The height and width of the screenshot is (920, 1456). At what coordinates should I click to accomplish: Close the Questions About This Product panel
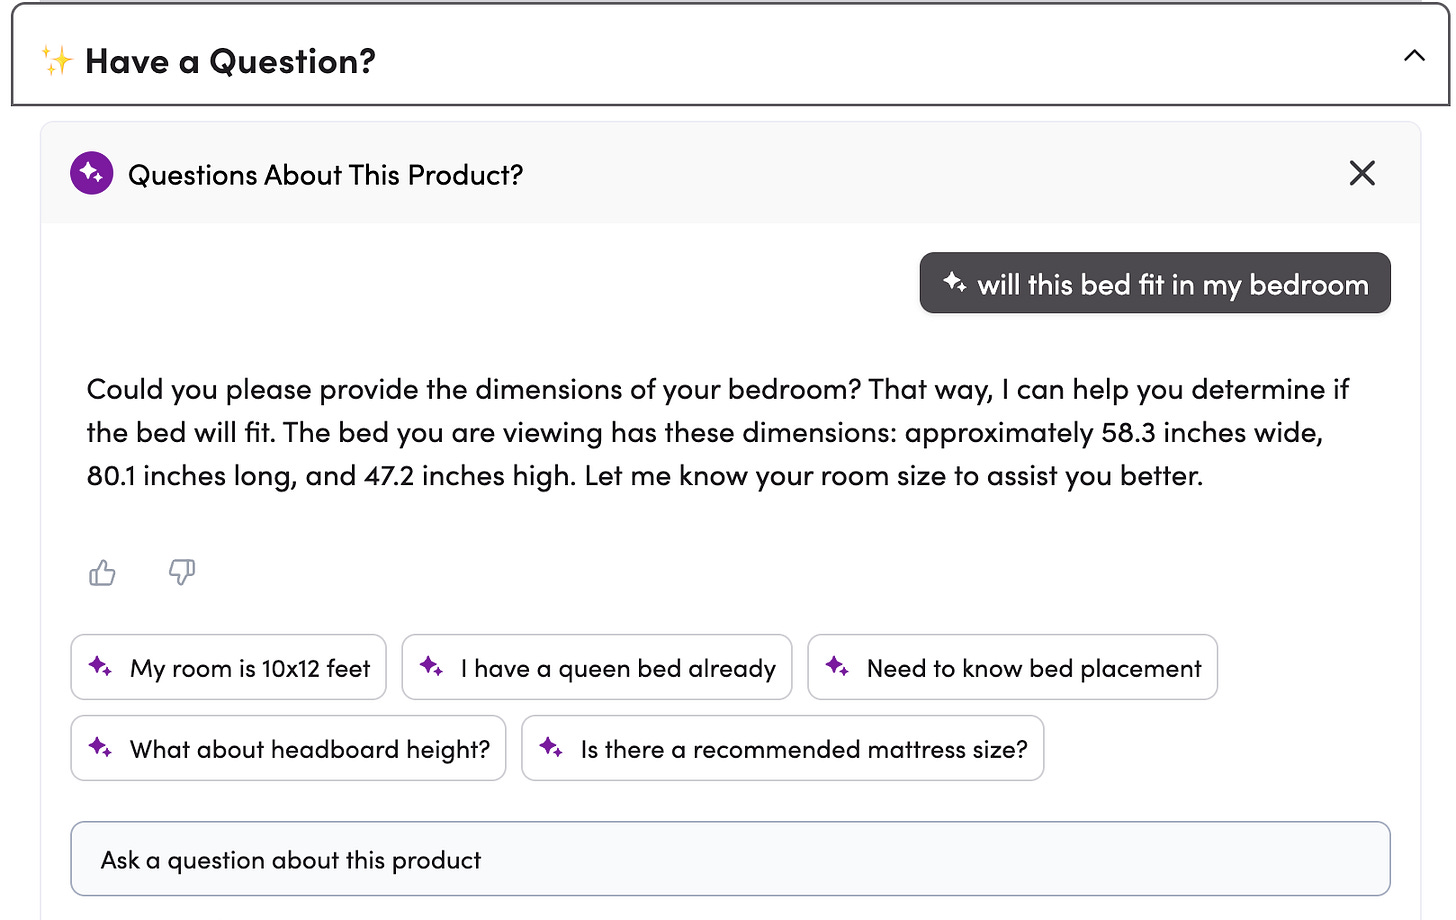pyautogui.click(x=1362, y=173)
